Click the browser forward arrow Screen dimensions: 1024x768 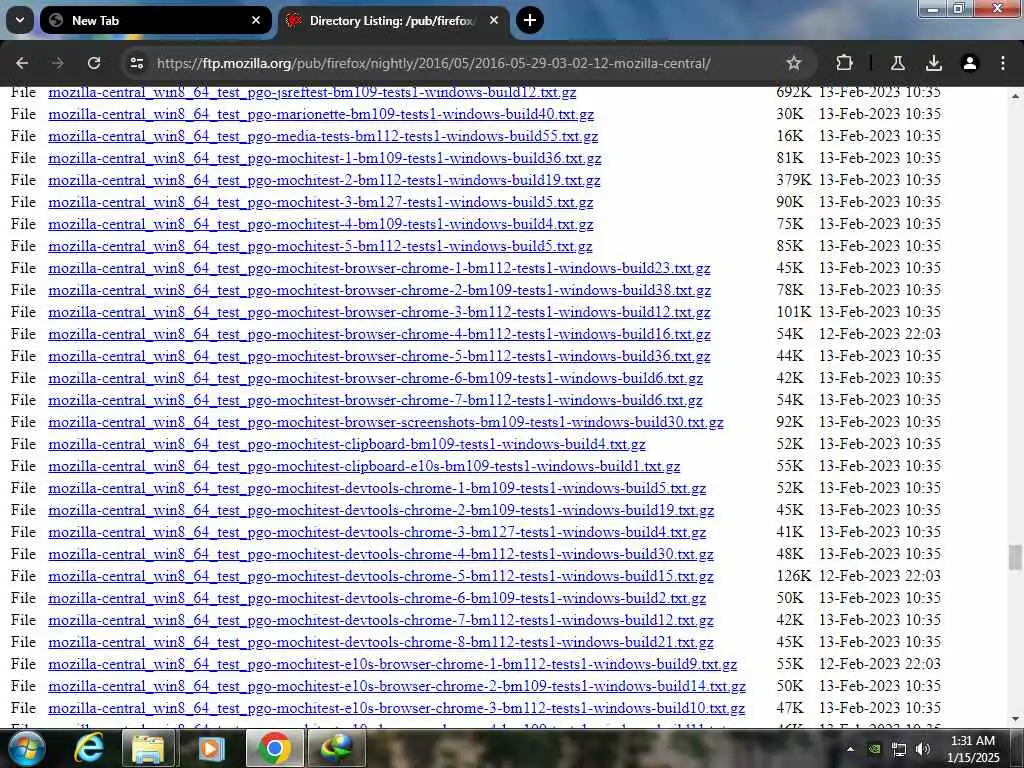[x=58, y=63]
